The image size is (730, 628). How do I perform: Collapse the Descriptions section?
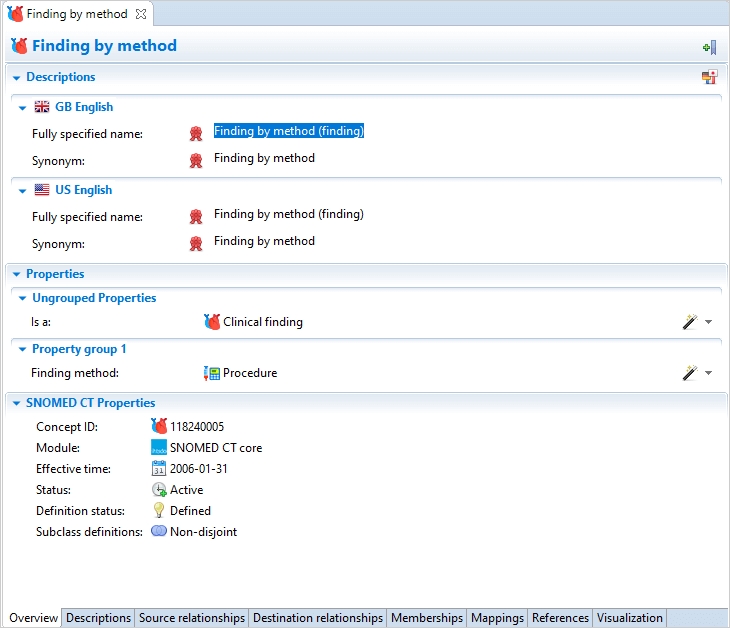[x=17, y=78]
